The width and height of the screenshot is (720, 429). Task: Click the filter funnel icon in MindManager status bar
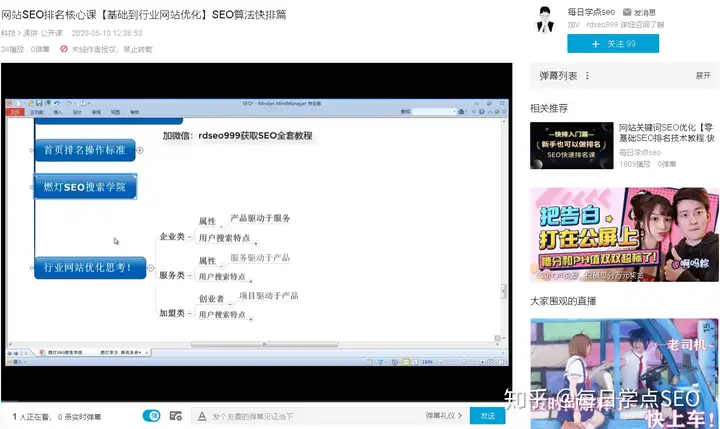[380, 362]
